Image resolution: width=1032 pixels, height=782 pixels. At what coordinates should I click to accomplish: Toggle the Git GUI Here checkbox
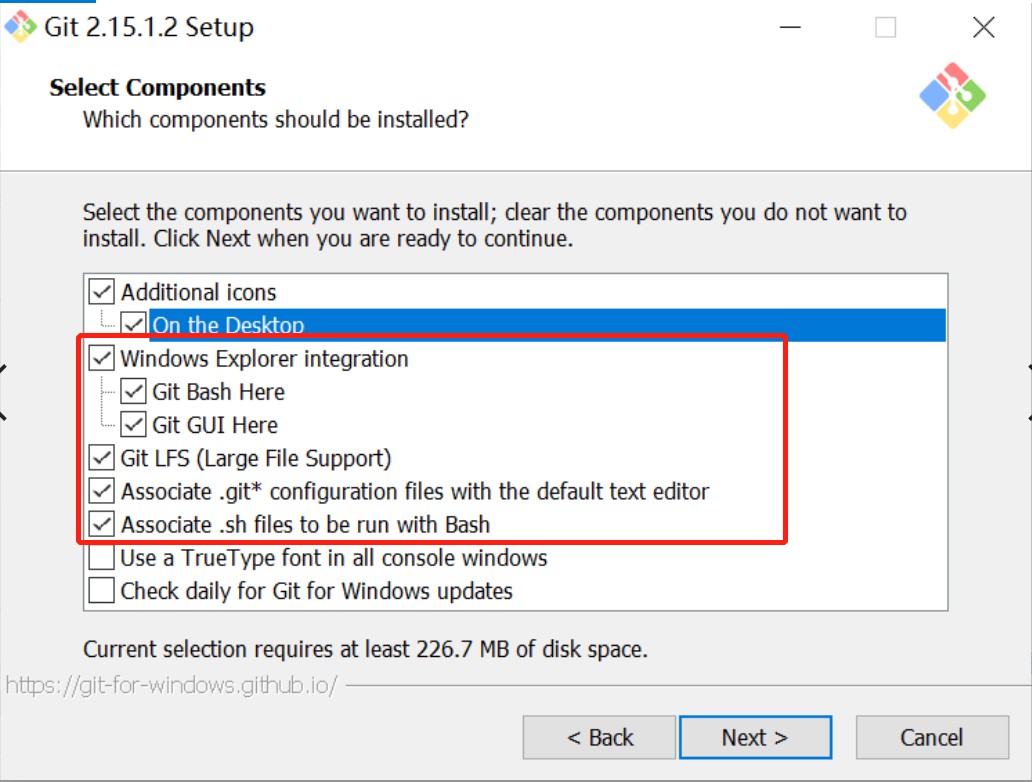coord(133,425)
